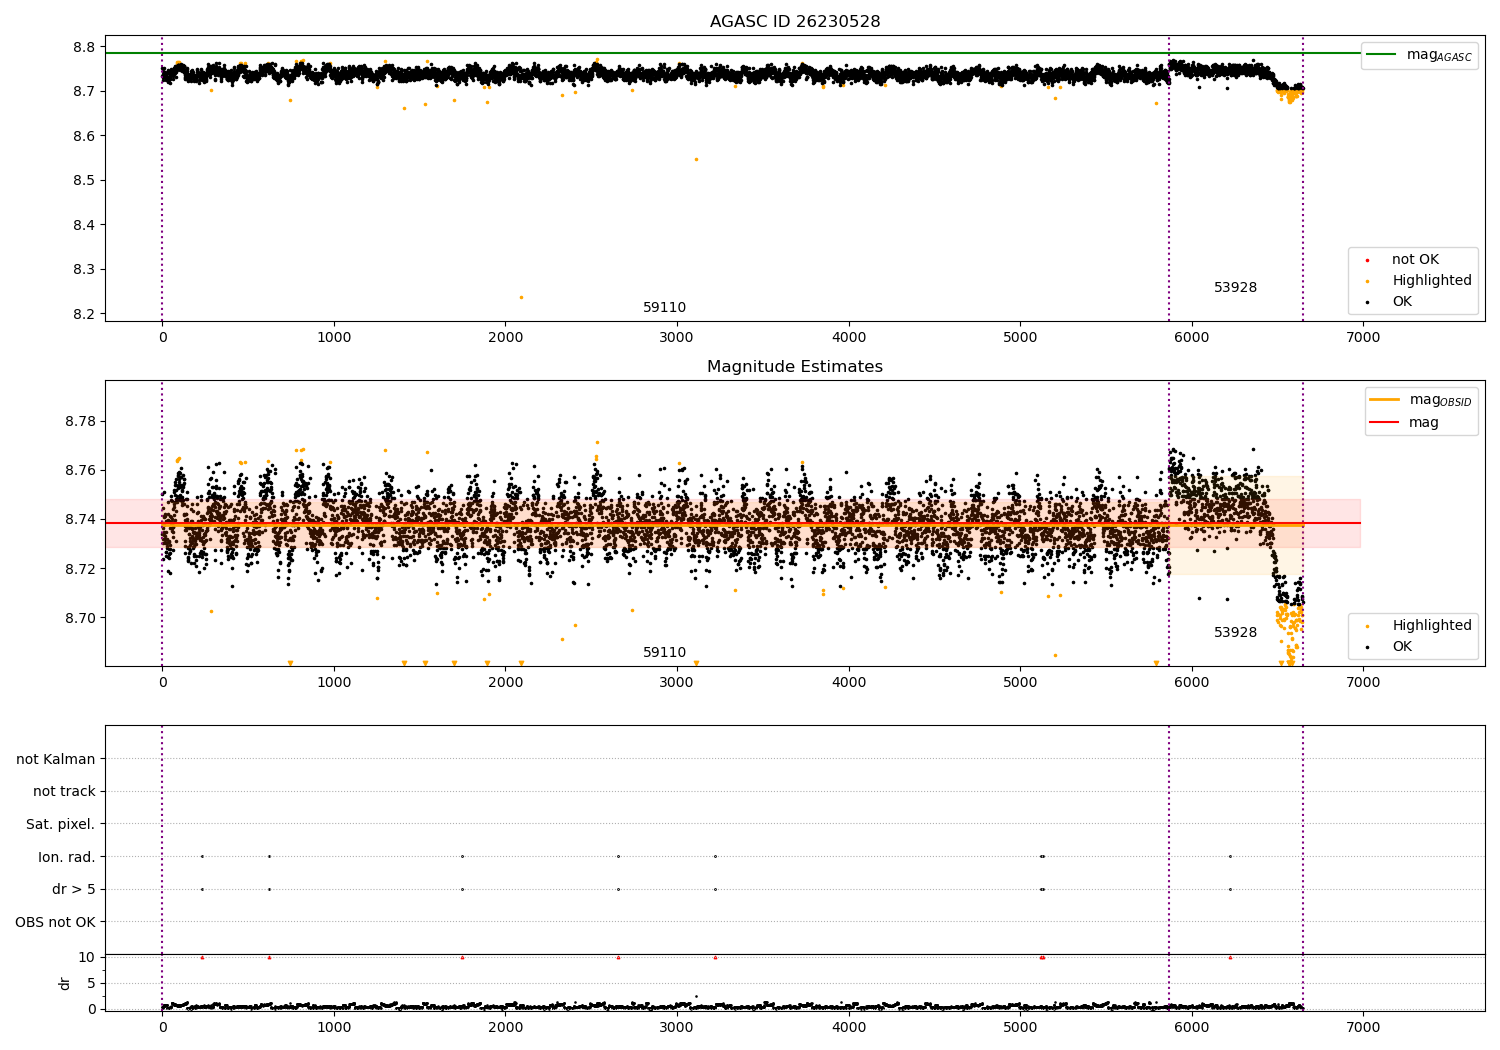This screenshot has height=1050, width=1500.
Task: Click the red triangle dr marker nearest x=6000
Action: click(1230, 957)
